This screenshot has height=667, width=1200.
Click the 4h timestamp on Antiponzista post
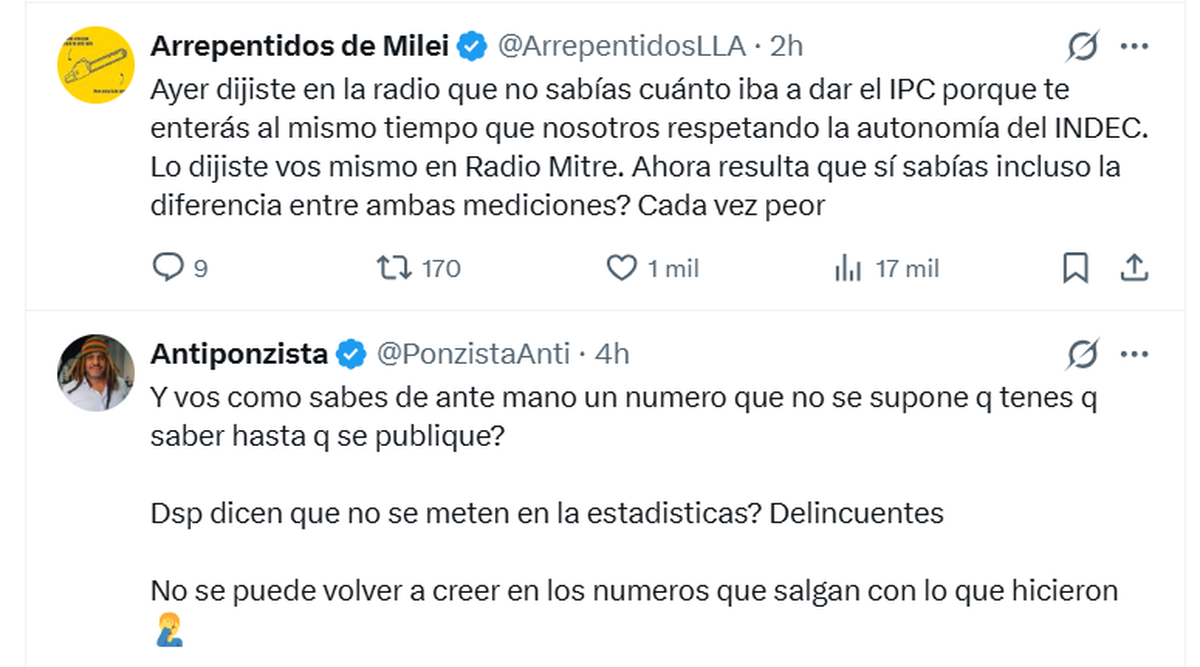click(x=612, y=354)
